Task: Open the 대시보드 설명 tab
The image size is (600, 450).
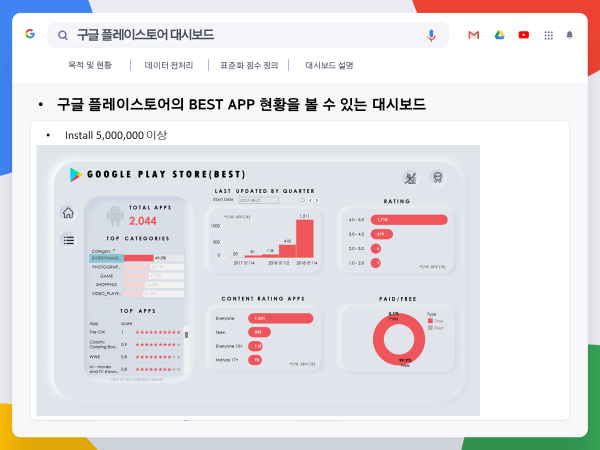Action: pyautogui.click(x=329, y=65)
